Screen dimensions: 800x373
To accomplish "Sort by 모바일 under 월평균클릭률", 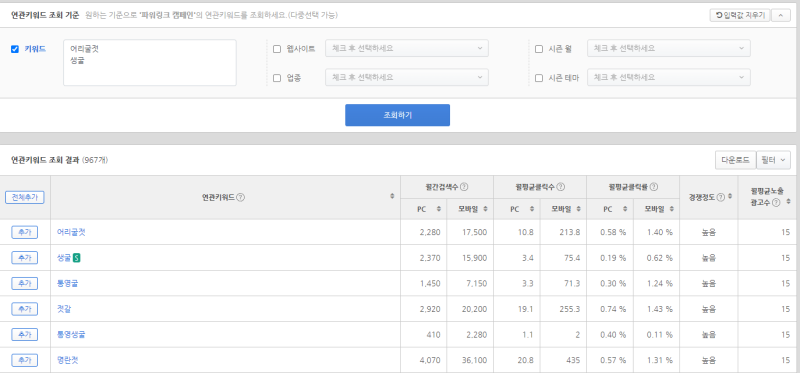I will pyautogui.click(x=672, y=209).
